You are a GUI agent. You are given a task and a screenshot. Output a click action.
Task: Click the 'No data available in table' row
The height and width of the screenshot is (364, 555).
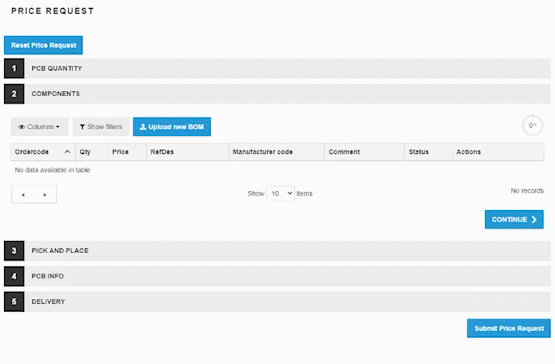pyautogui.click(x=277, y=170)
